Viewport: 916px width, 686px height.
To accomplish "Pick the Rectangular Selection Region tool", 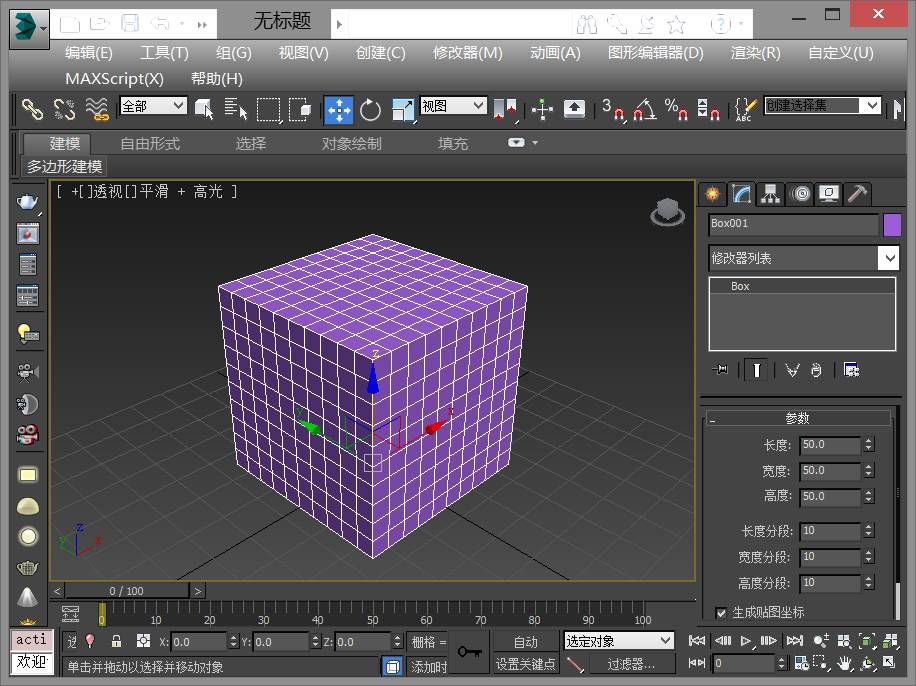I will point(269,109).
